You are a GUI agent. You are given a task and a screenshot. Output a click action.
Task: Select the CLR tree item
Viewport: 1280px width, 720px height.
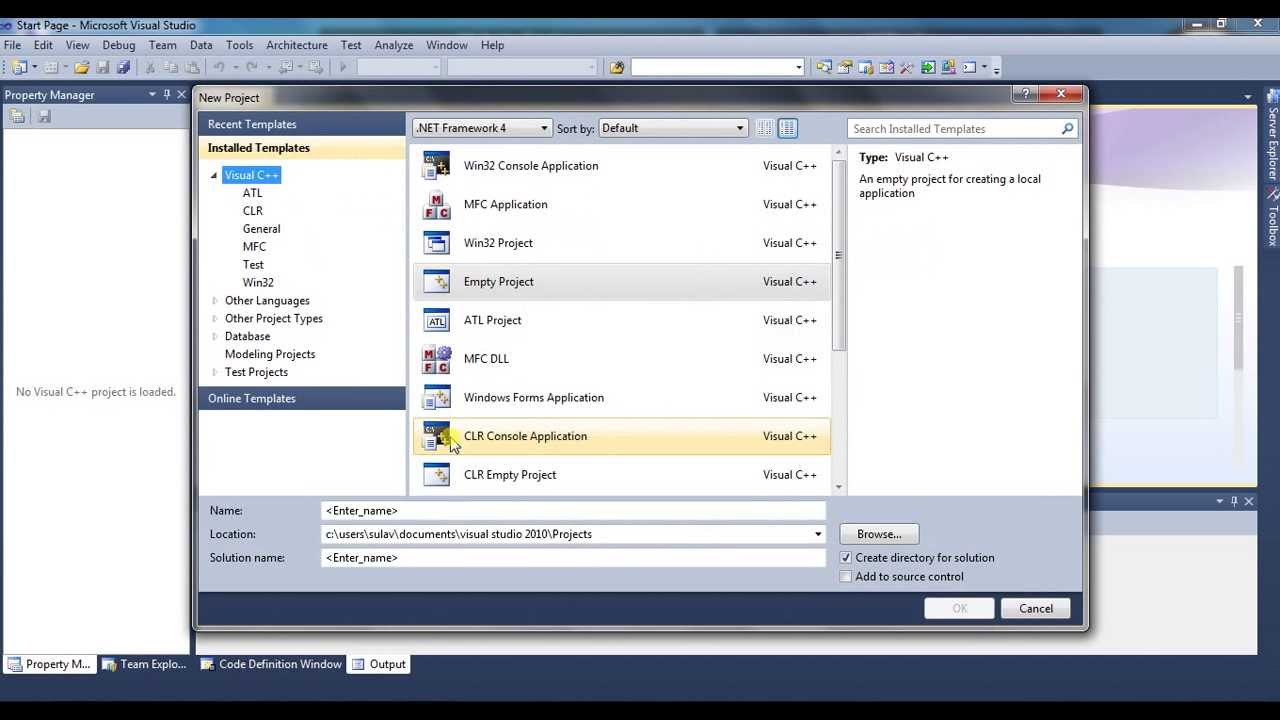point(253,211)
